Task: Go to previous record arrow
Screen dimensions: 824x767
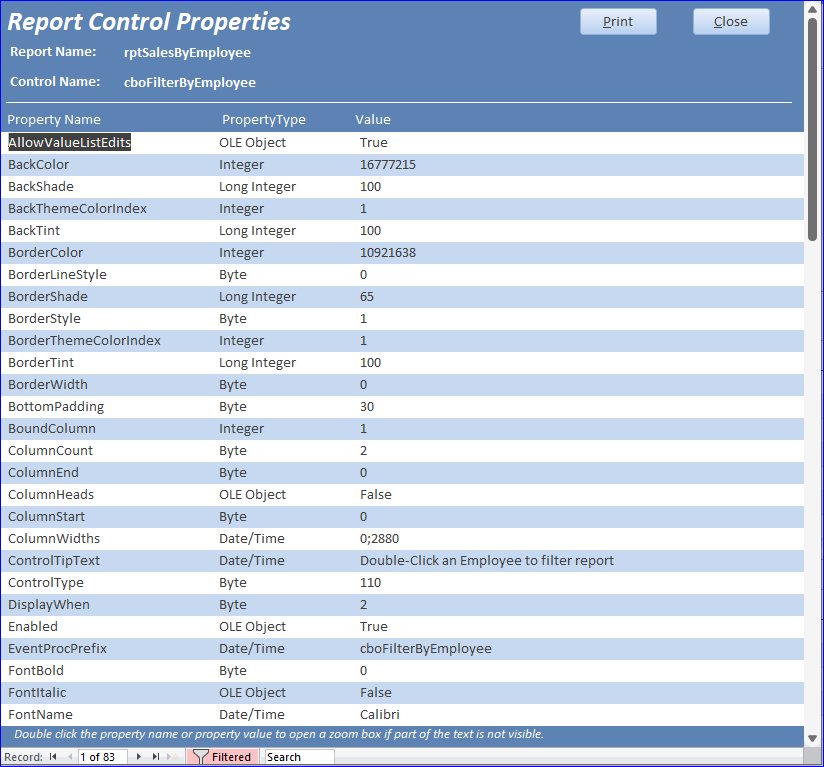Action: point(70,756)
